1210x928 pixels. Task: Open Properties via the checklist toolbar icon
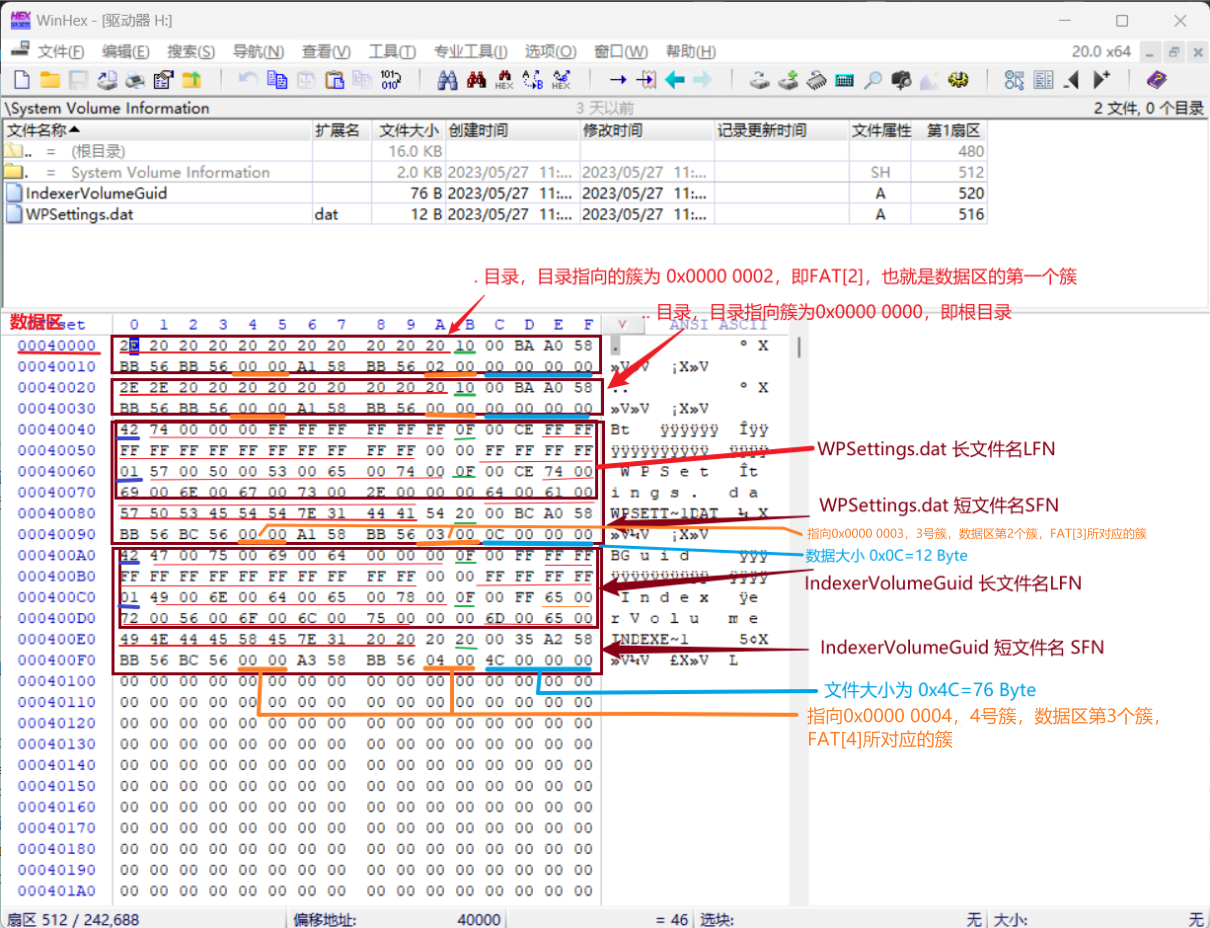(162, 80)
